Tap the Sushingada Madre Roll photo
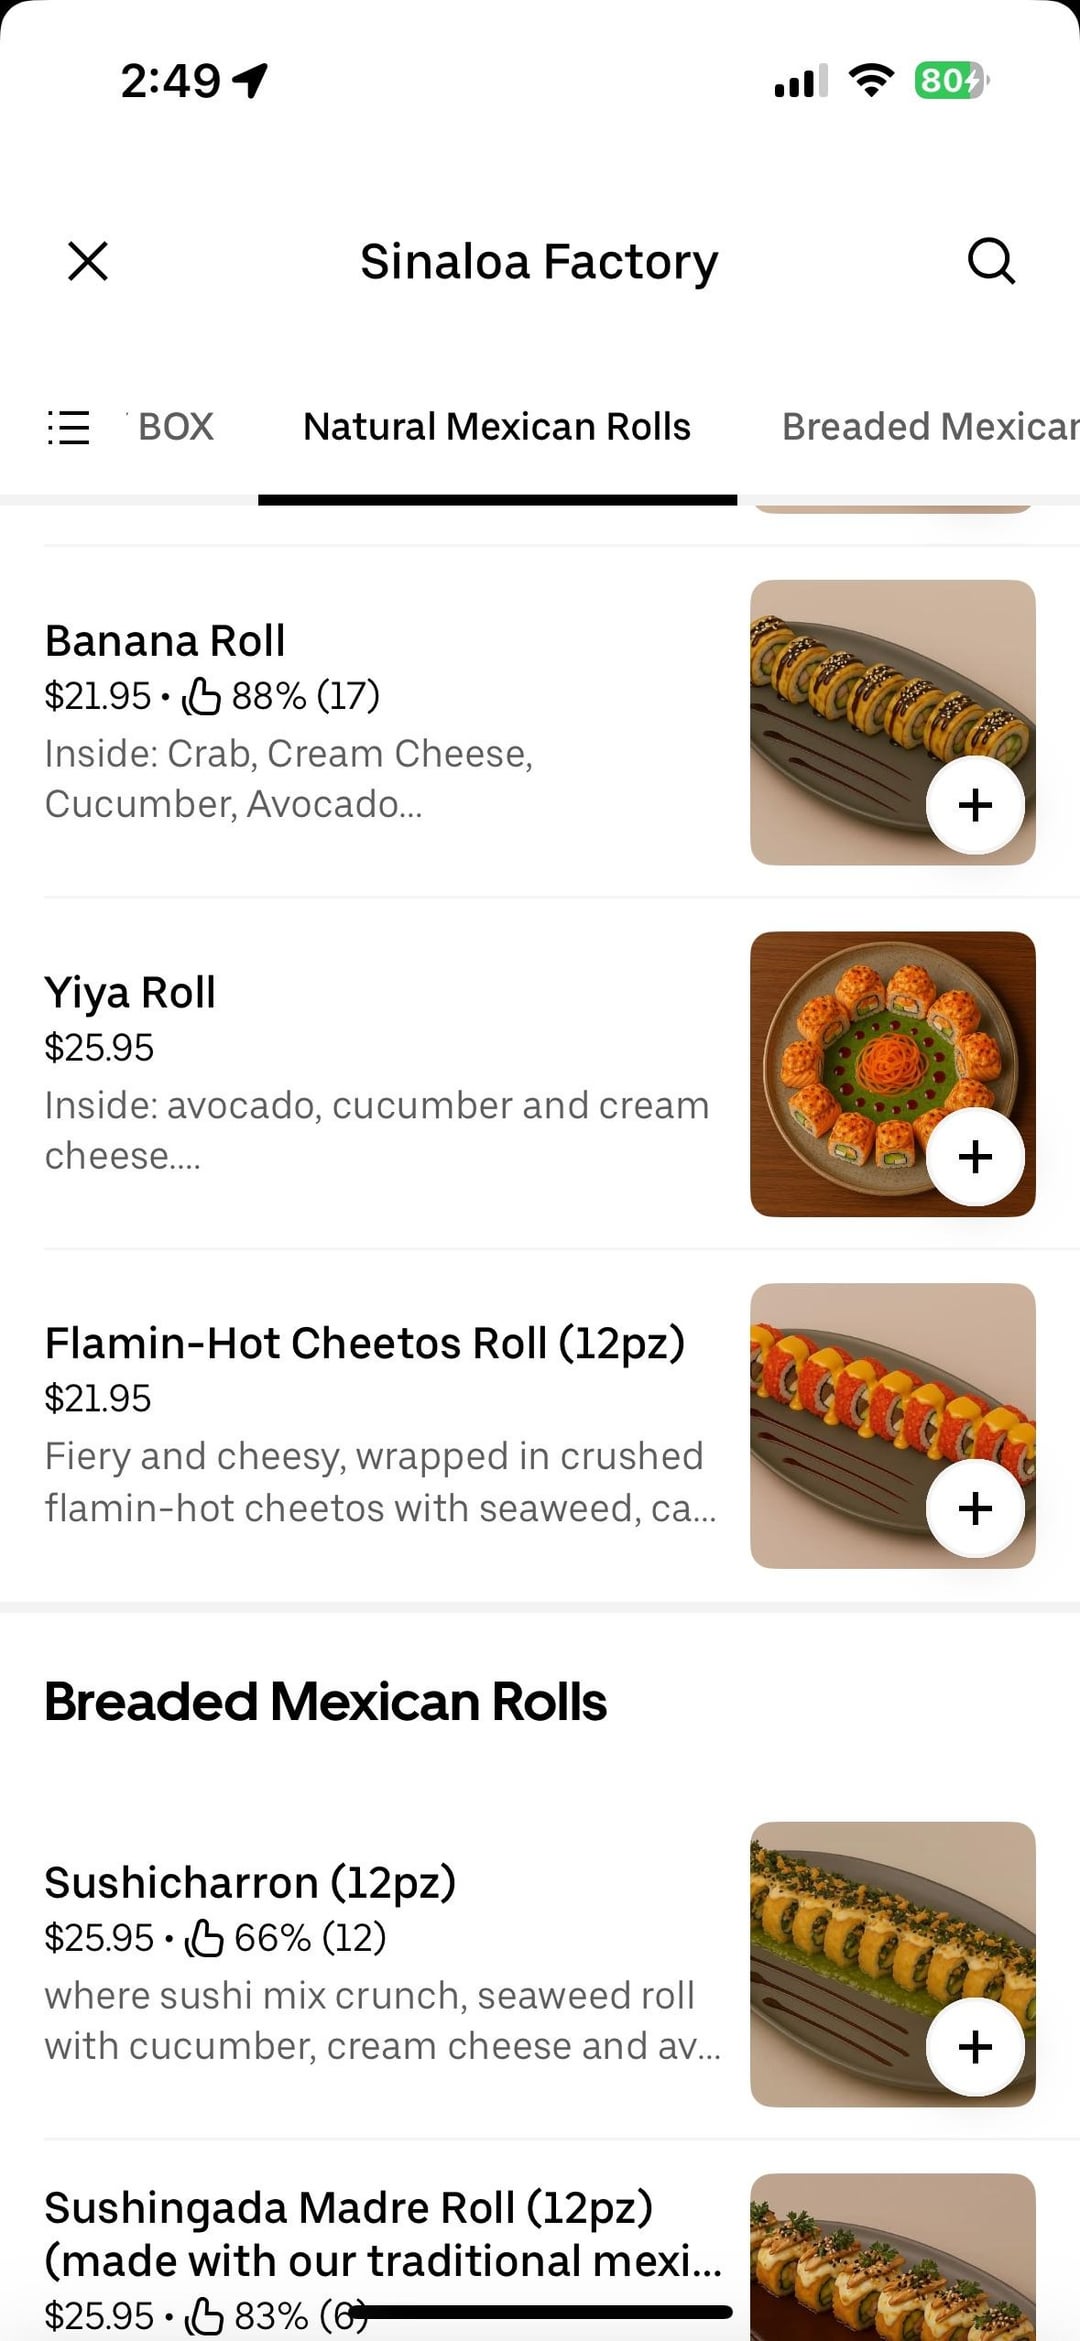Viewport: 1080px width, 2341px height. pyautogui.click(x=892, y=2260)
